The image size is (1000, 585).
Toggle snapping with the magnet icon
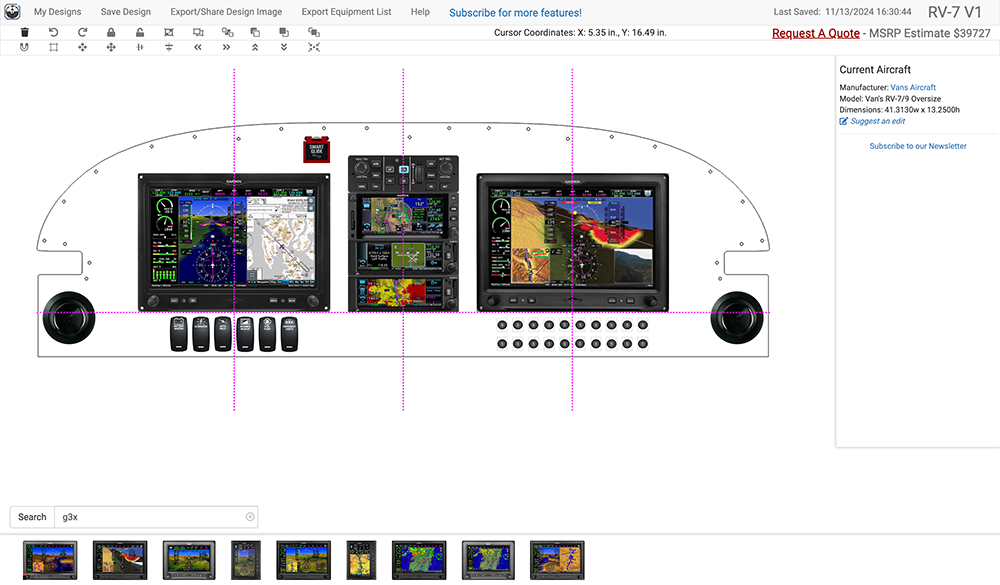[24, 47]
